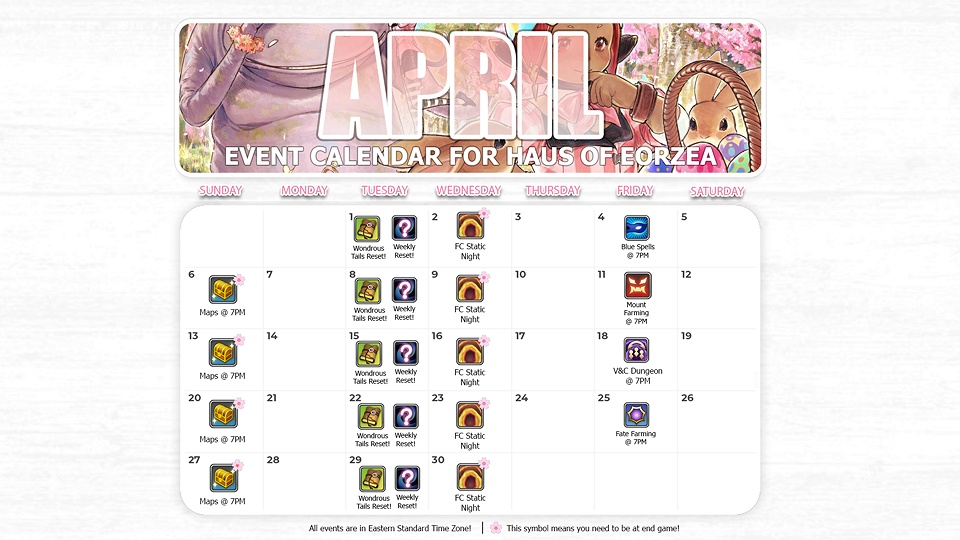Select the Mount Farming icon on April 11

coord(637,286)
